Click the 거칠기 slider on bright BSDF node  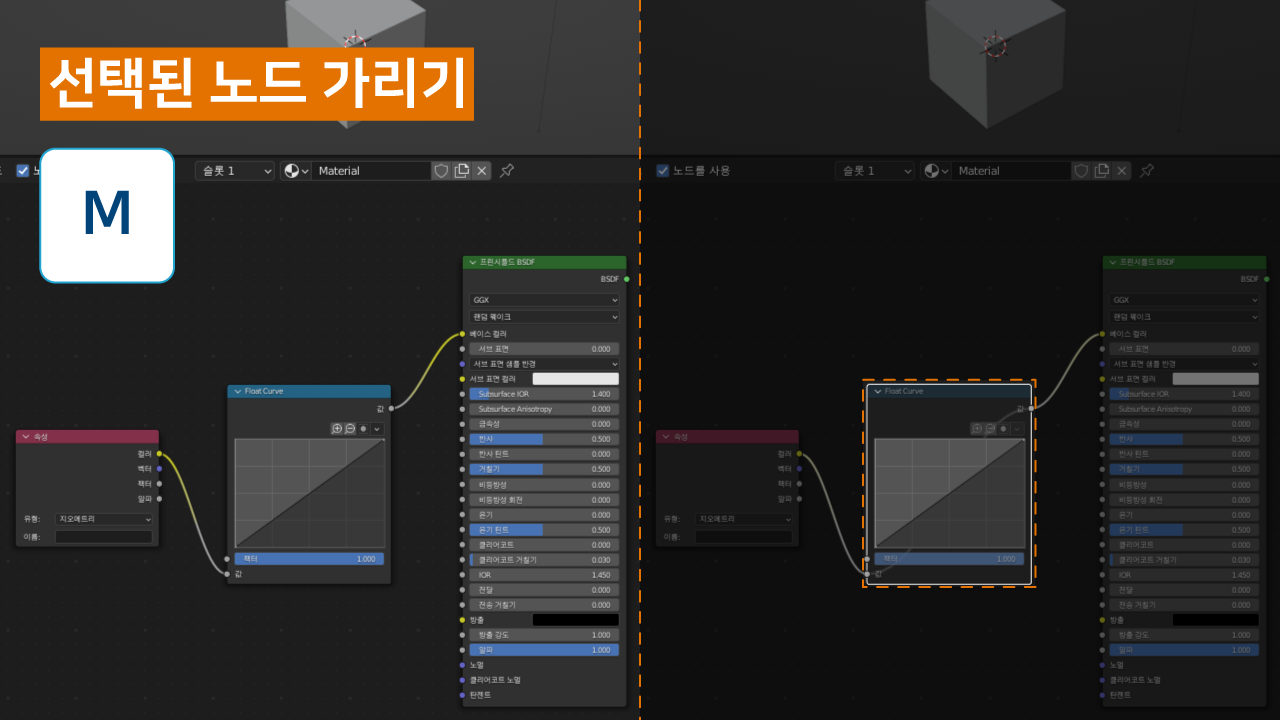[x=544, y=469]
